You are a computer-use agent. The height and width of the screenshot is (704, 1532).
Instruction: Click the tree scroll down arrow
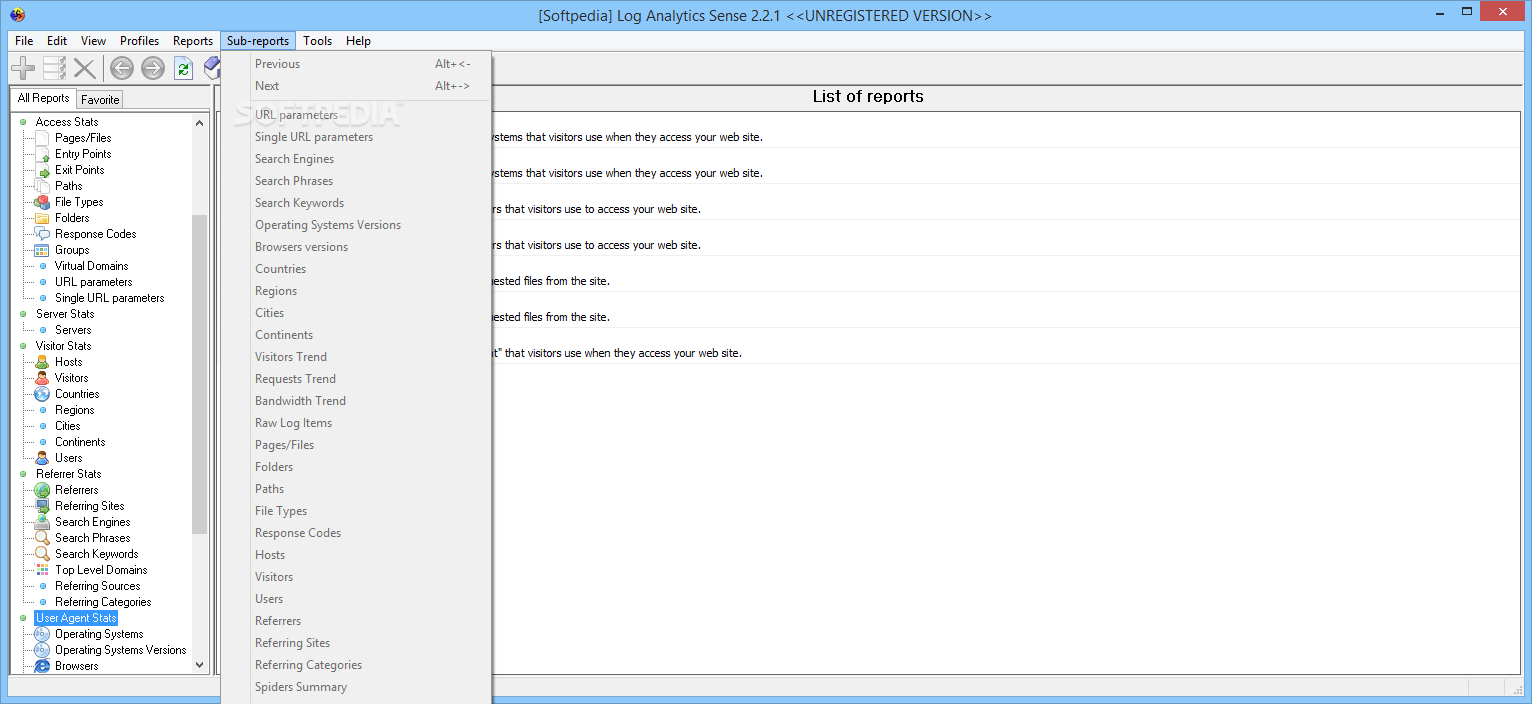click(x=199, y=665)
